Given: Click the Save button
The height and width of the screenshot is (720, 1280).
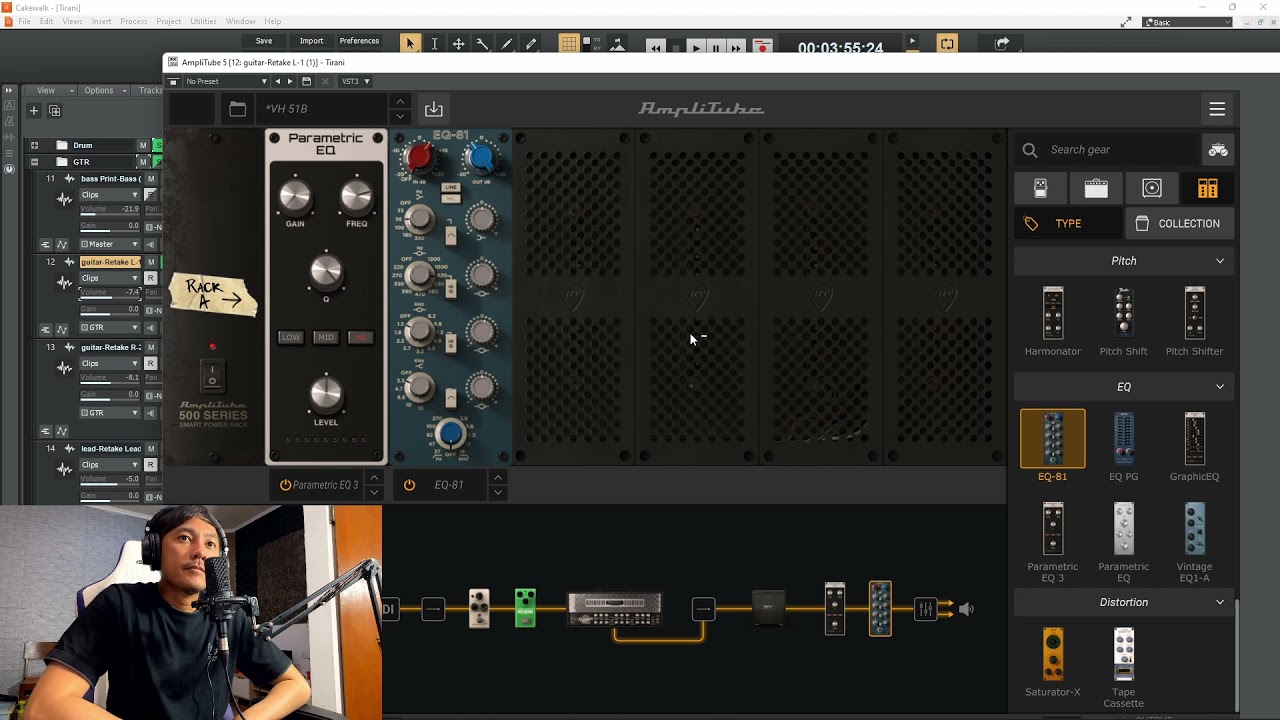Looking at the screenshot, I should tap(264, 41).
